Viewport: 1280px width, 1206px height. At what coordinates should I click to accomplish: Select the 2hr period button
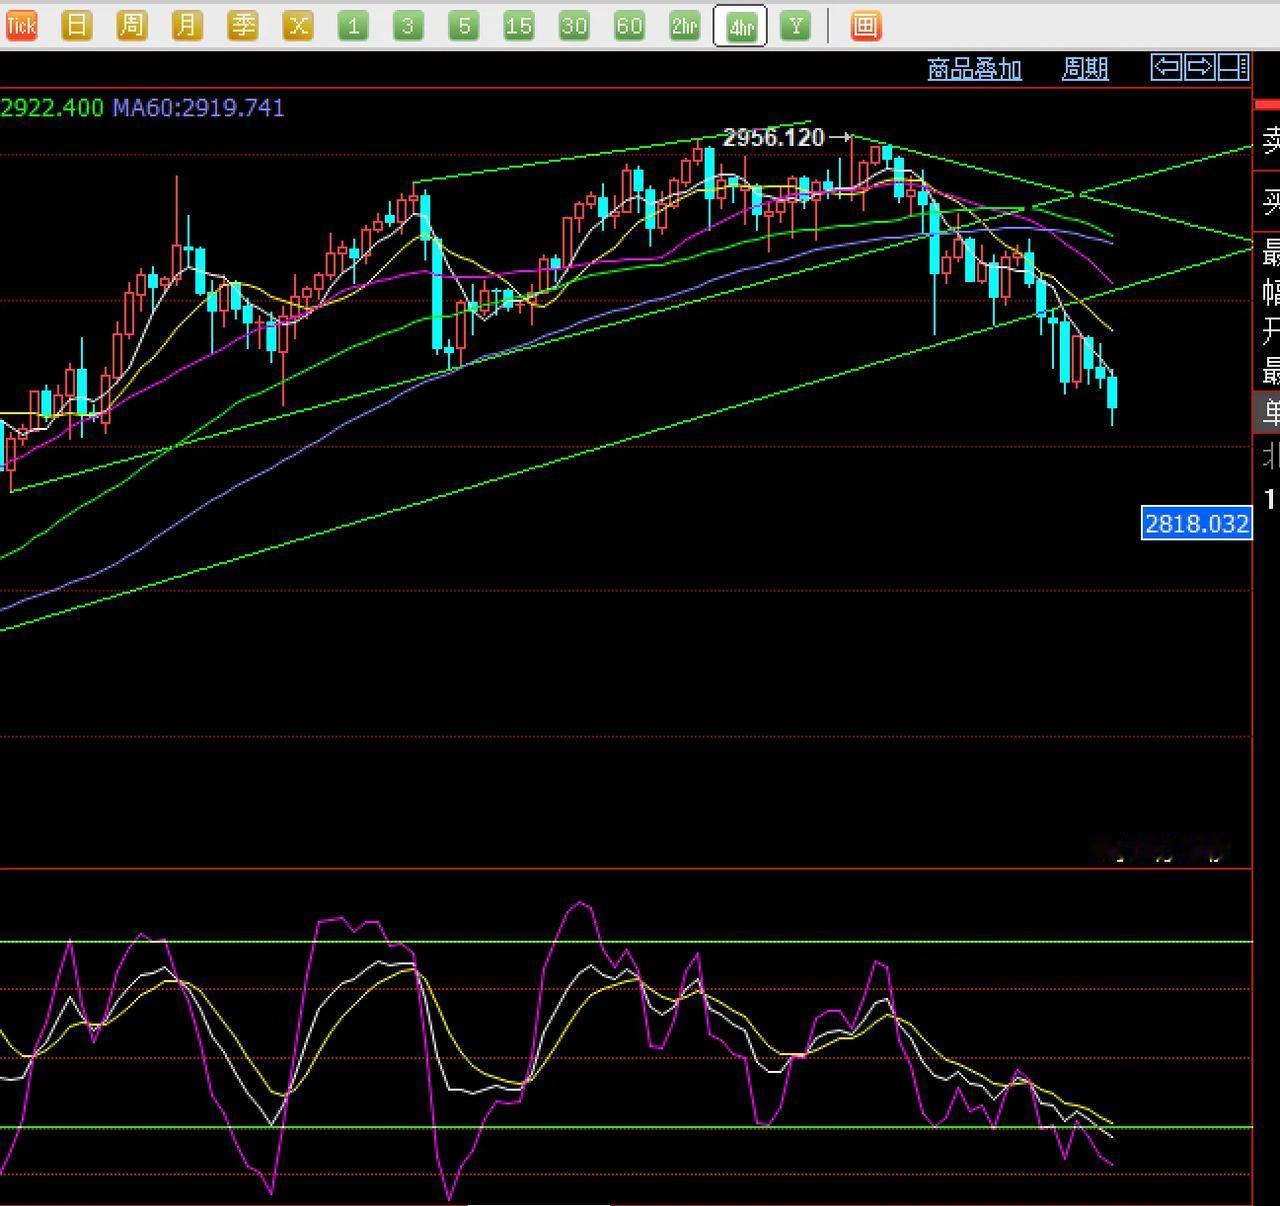coord(685,26)
